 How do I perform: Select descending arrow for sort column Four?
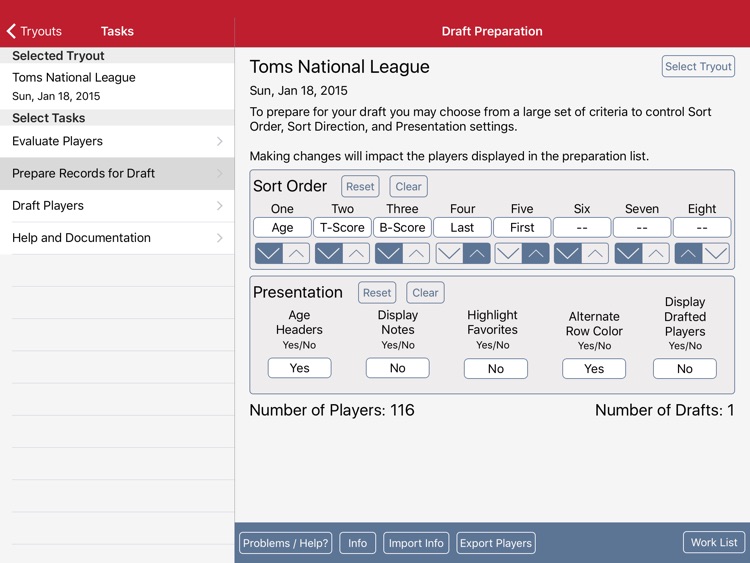[x=449, y=254]
